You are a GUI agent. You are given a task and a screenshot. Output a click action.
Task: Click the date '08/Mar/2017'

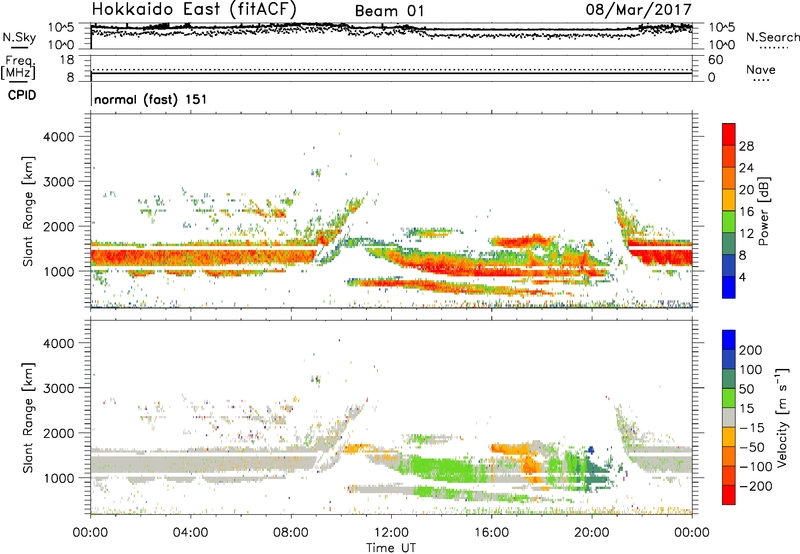tap(639, 10)
